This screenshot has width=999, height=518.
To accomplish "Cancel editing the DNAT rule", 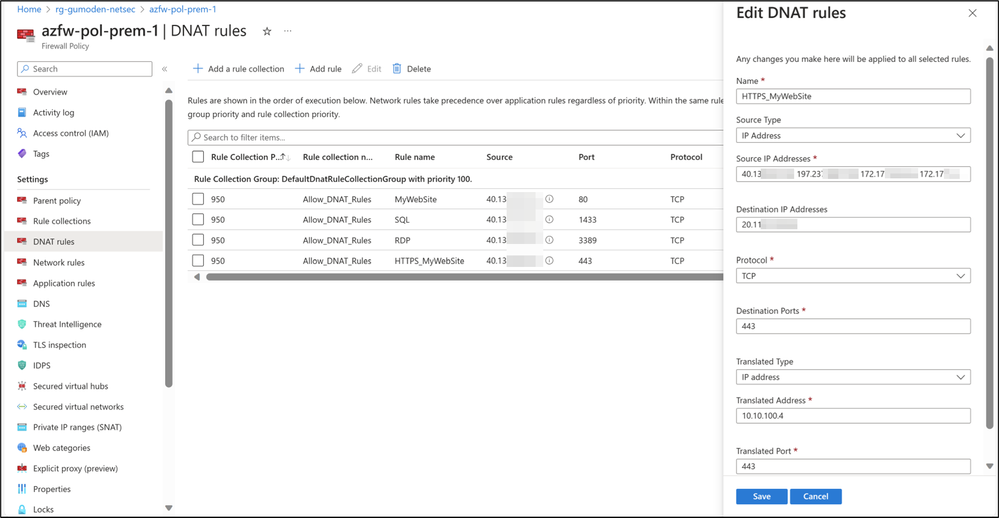I will click(x=816, y=496).
